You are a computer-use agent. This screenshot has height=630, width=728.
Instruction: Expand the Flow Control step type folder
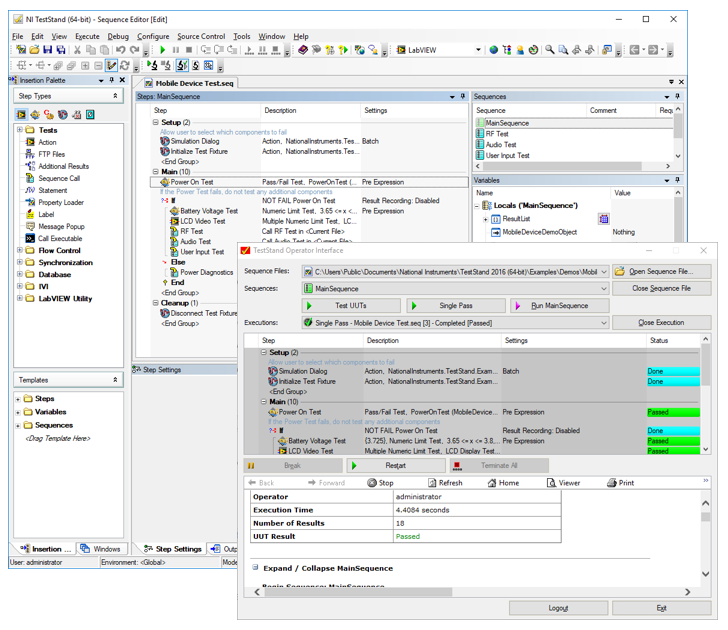tap(20, 251)
